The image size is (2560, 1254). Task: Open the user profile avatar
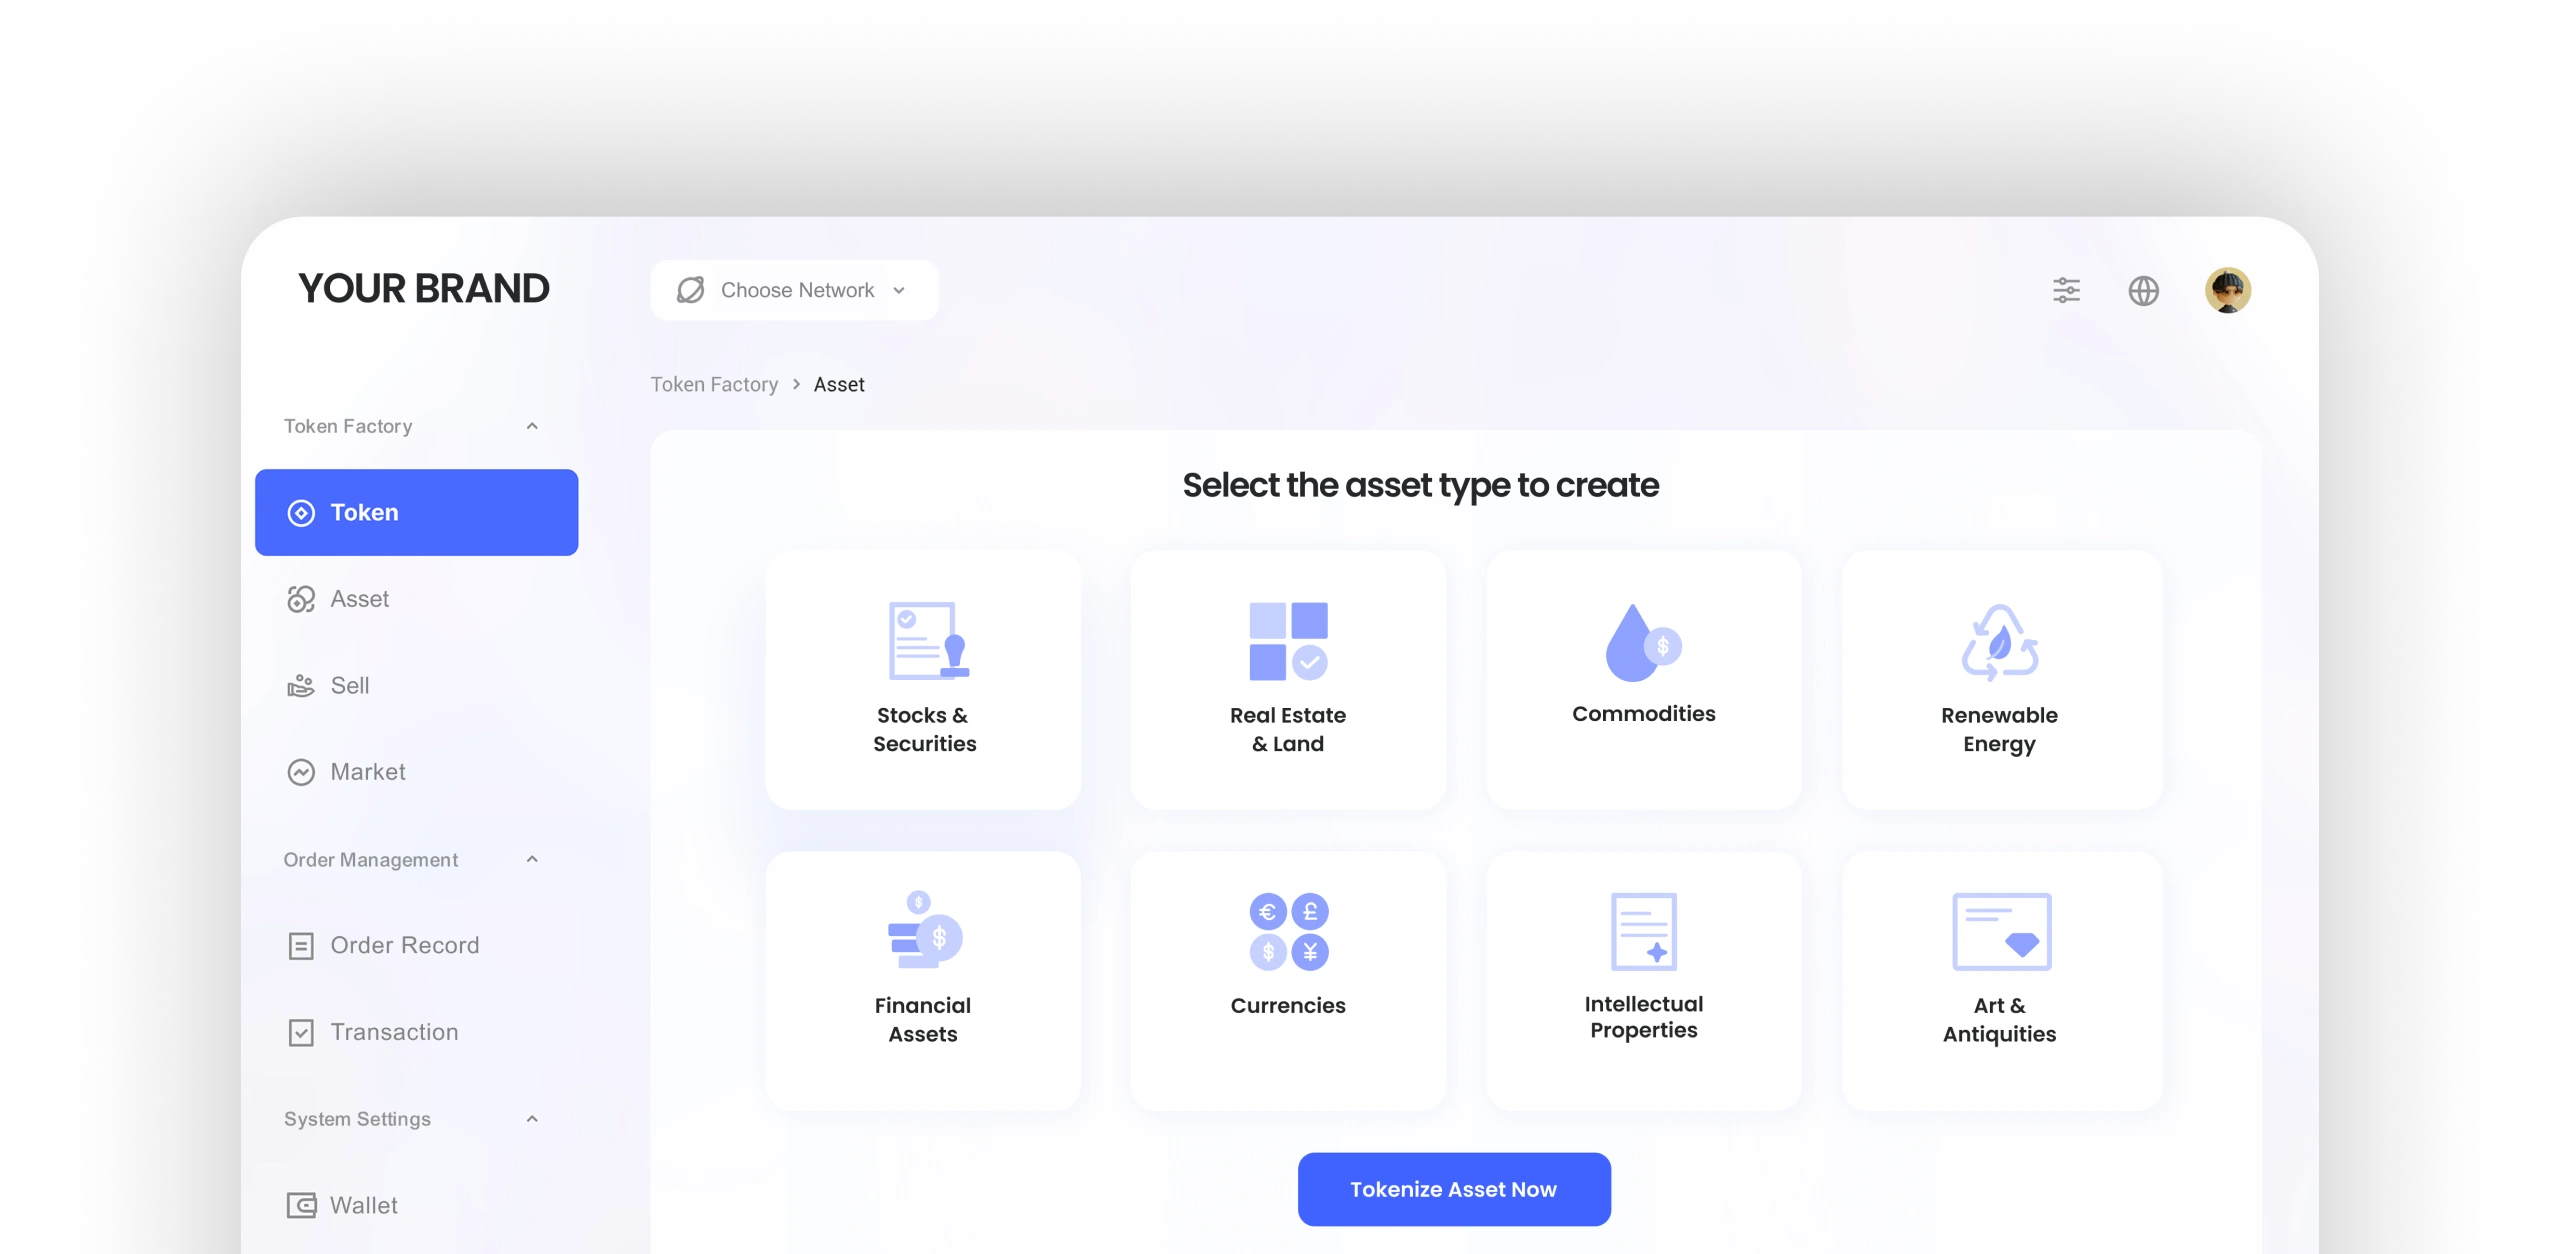2228,290
